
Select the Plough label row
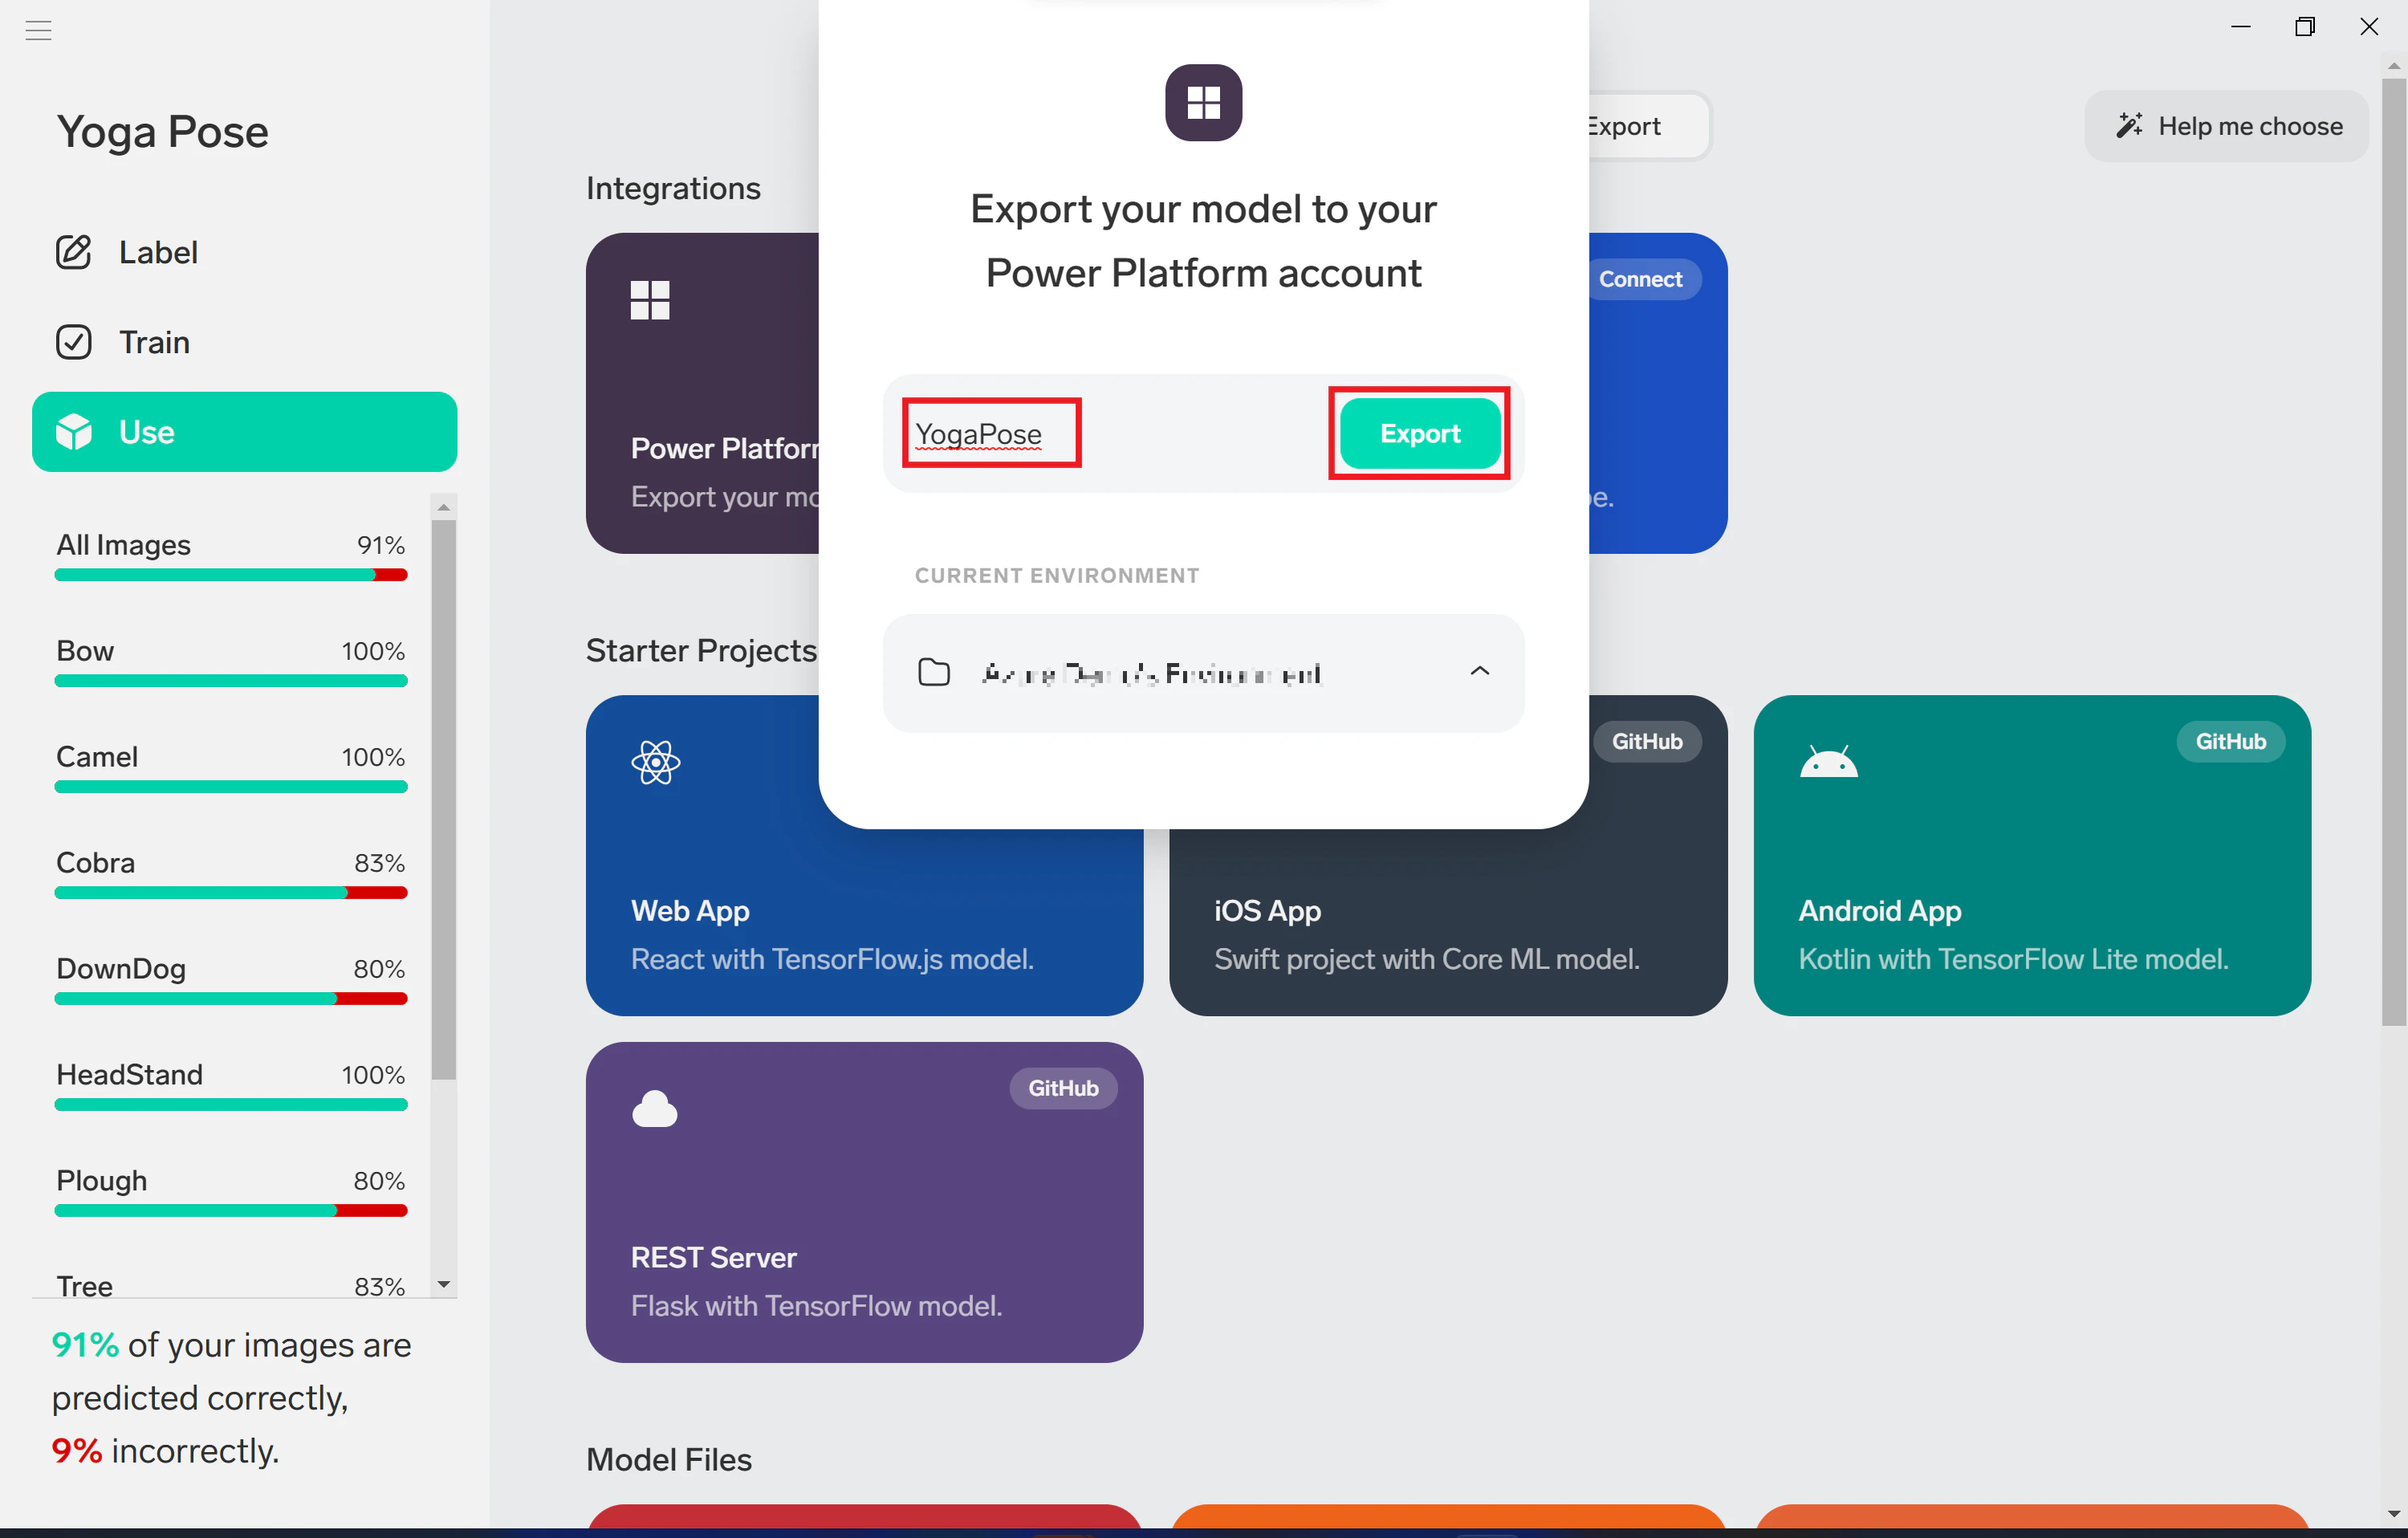pos(231,1191)
